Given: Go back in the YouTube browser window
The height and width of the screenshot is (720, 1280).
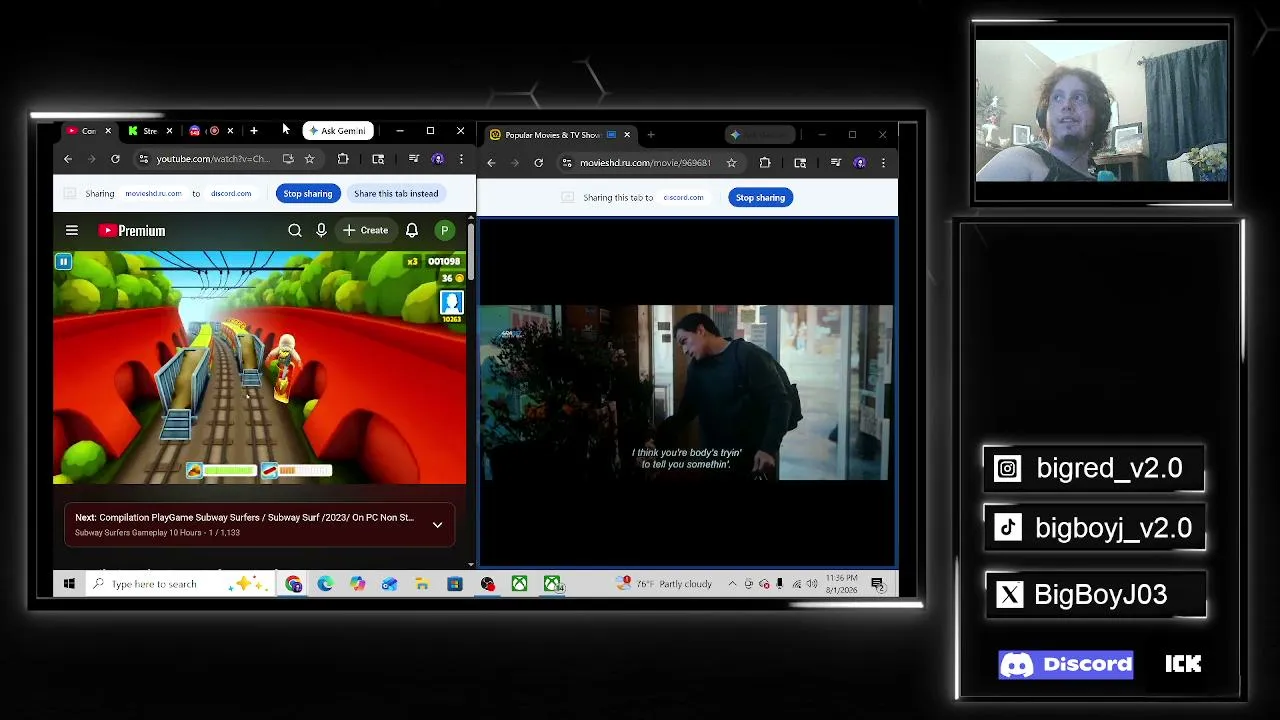Looking at the screenshot, I should (68, 159).
